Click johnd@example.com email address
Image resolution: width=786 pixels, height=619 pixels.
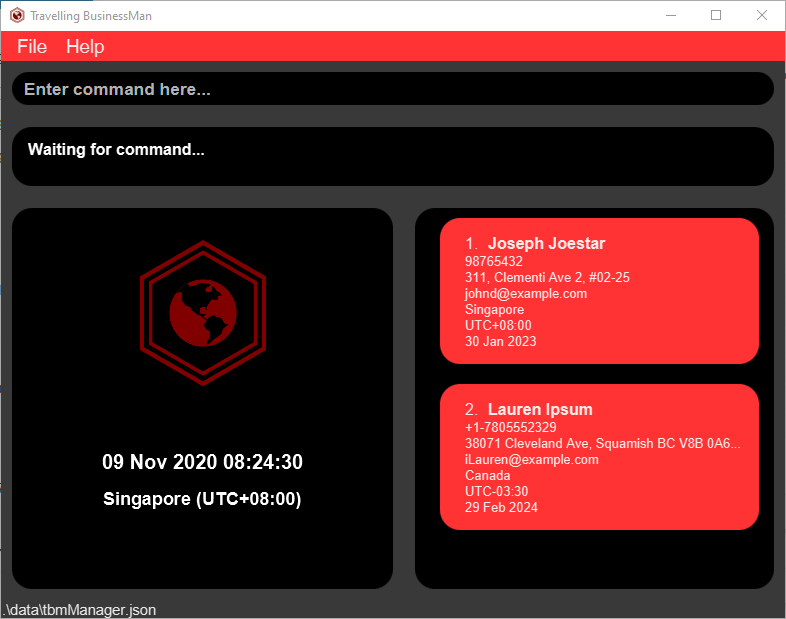[x=525, y=294]
